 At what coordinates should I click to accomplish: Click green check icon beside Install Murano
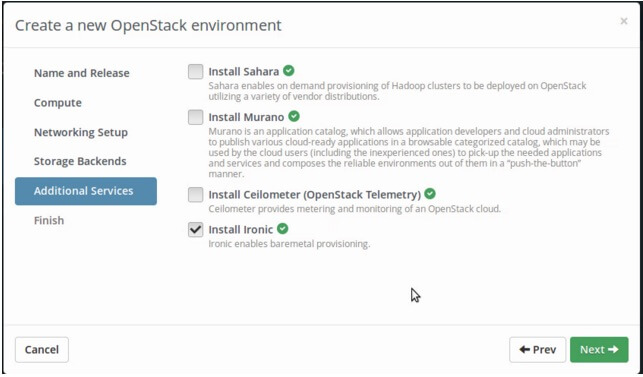click(294, 117)
